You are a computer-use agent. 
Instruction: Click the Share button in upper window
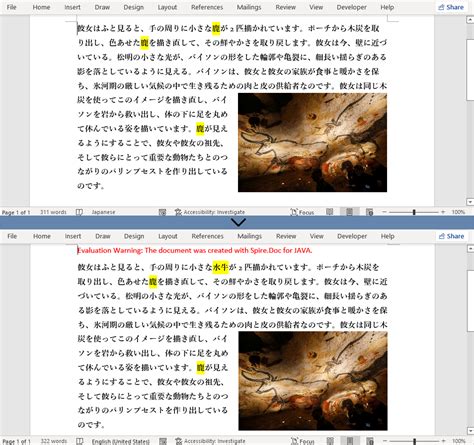click(451, 7)
